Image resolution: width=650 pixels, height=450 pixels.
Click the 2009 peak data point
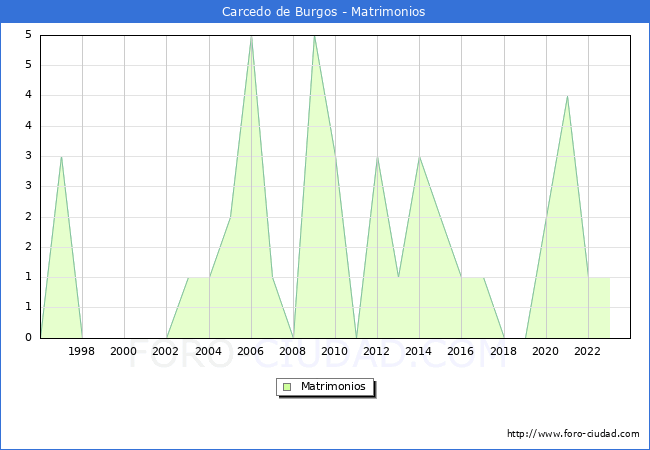314,36
